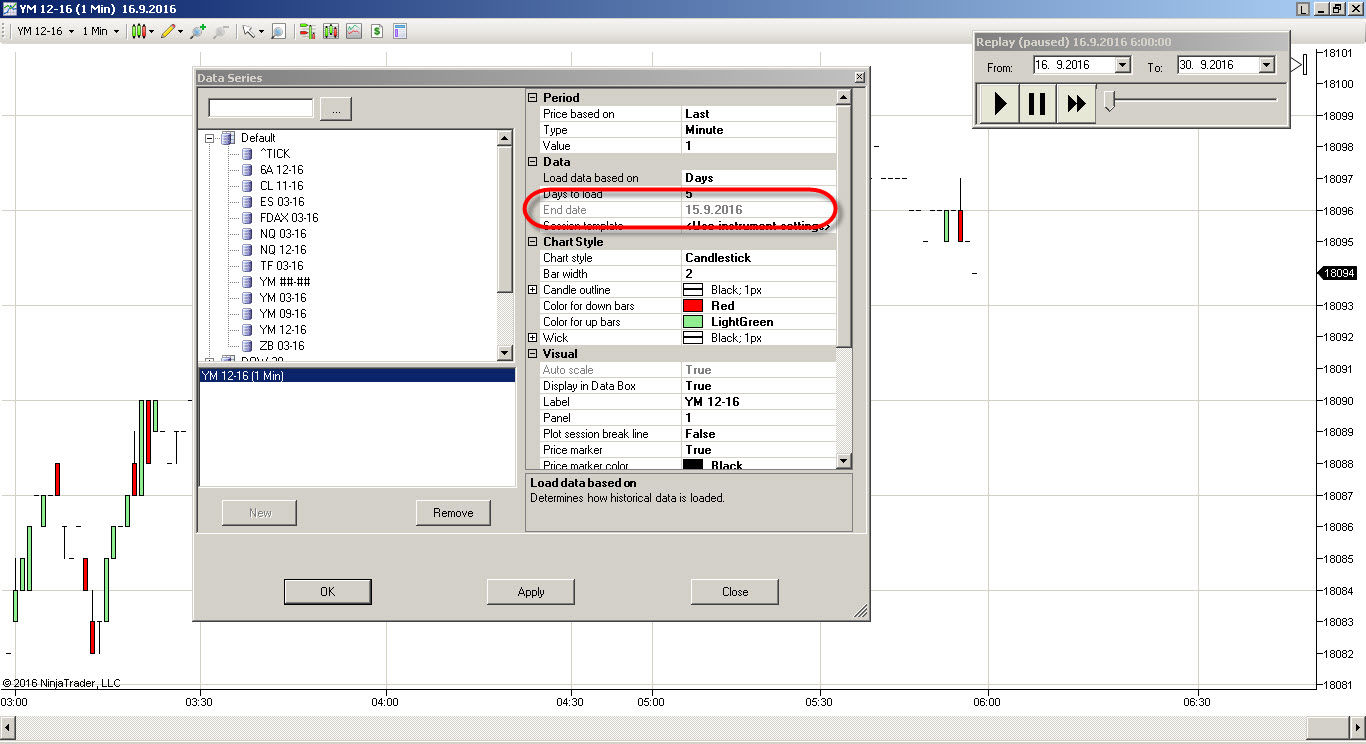The height and width of the screenshot is (744, 1366).
Task: Select YM ##-## instrument
Action: (x=285, y=282)
